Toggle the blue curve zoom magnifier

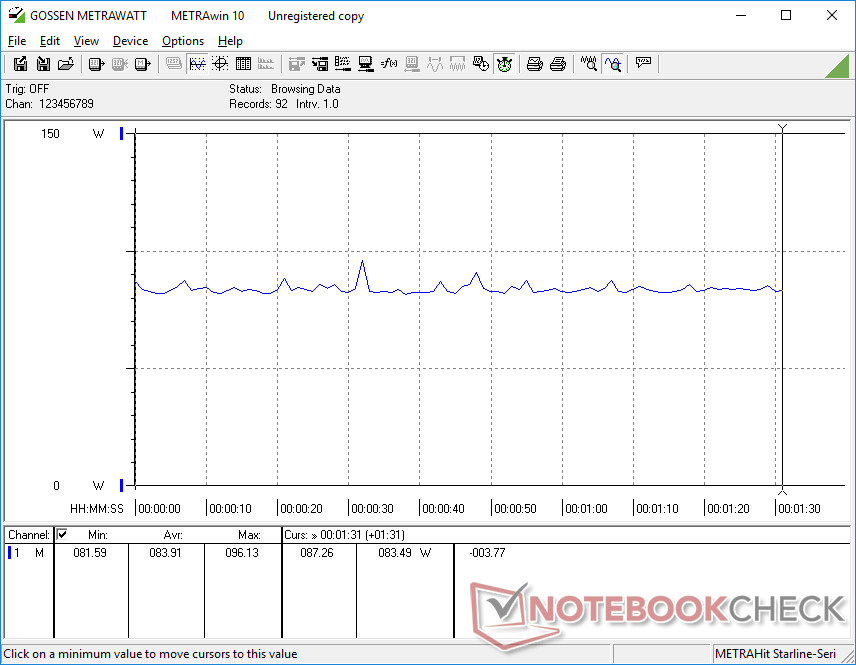[613, 64]
